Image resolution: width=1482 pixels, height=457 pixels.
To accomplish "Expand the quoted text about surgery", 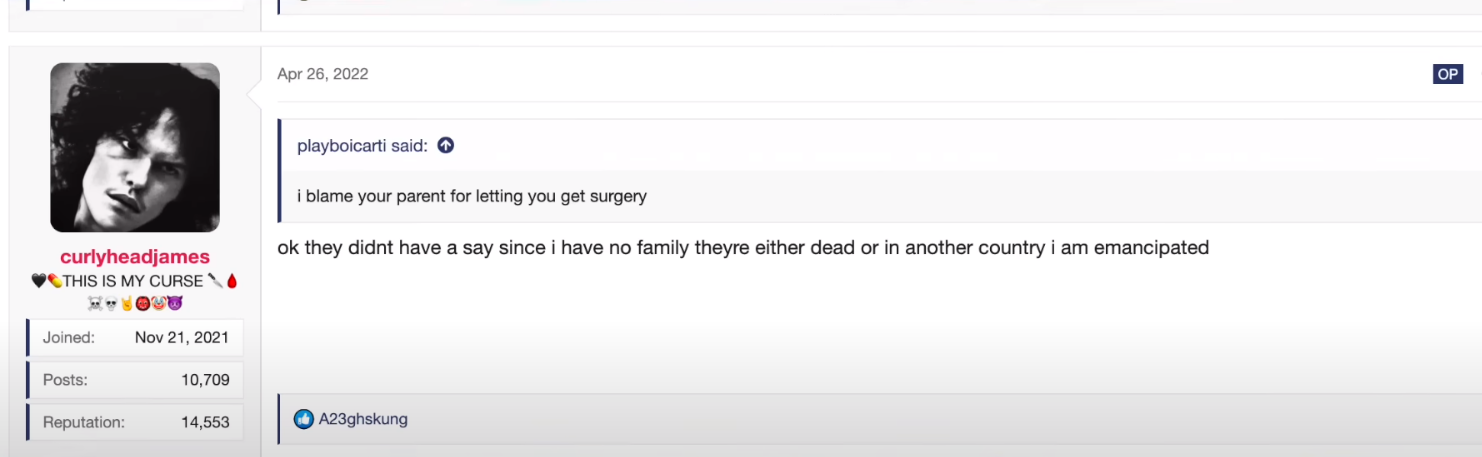I will click(472, 196).
